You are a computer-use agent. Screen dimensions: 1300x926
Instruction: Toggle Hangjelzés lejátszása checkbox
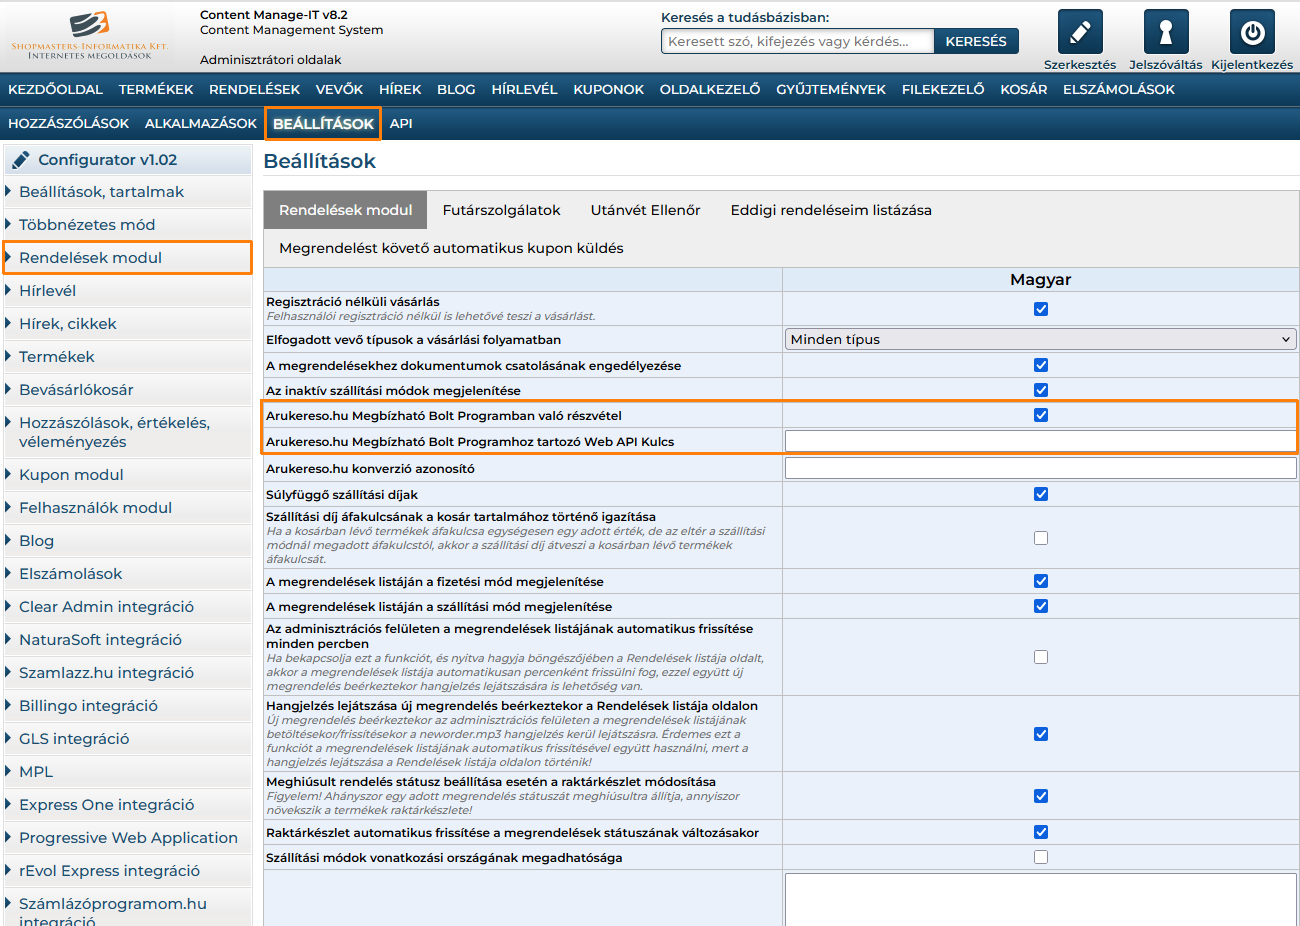tap(1041, 734)
